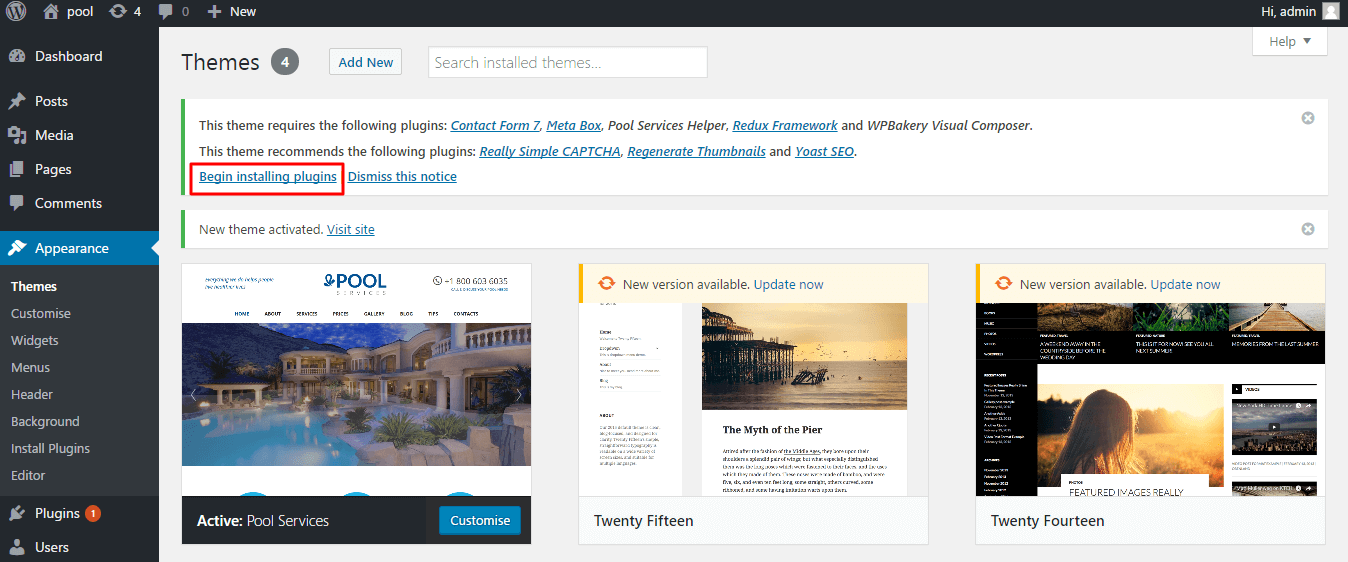The image size is (1348, 562).
Task: Select the Twenty Fifteen theme thumbnail
Action: (x=754, y=400)
